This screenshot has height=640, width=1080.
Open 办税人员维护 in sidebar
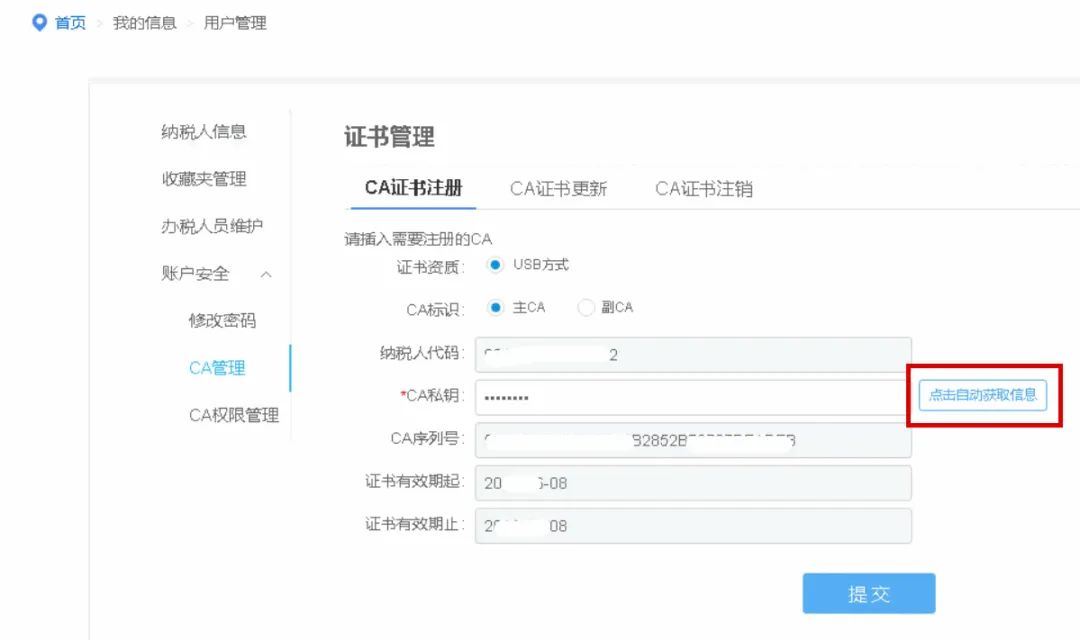click(x=212, y=226)
